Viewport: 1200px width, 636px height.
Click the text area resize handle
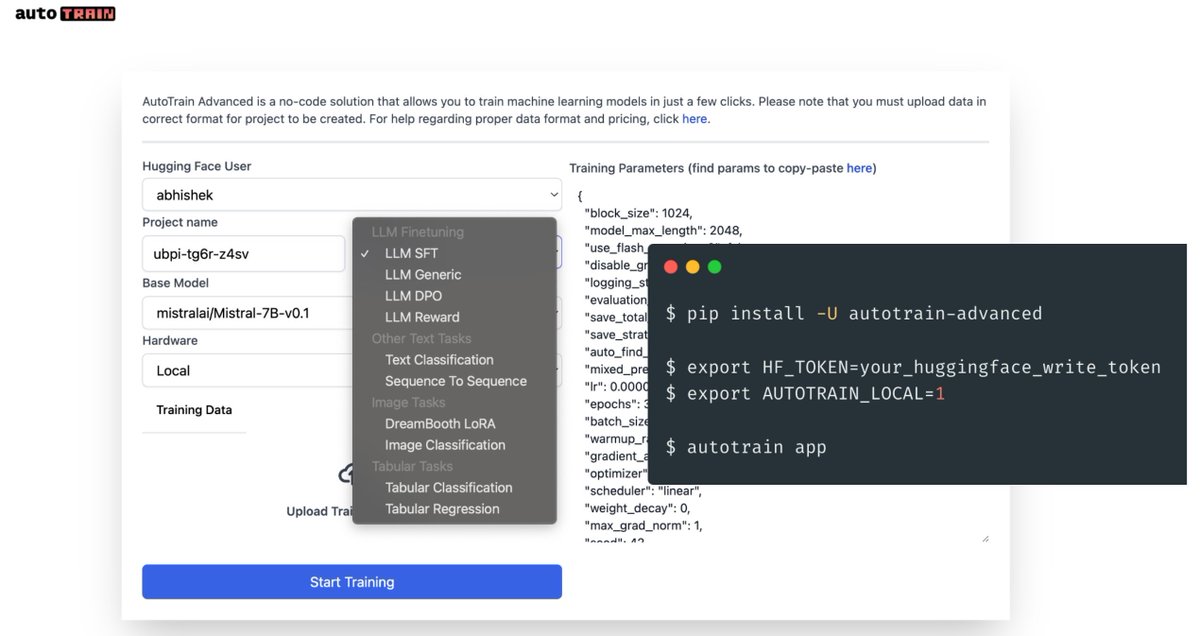(984, 538)
